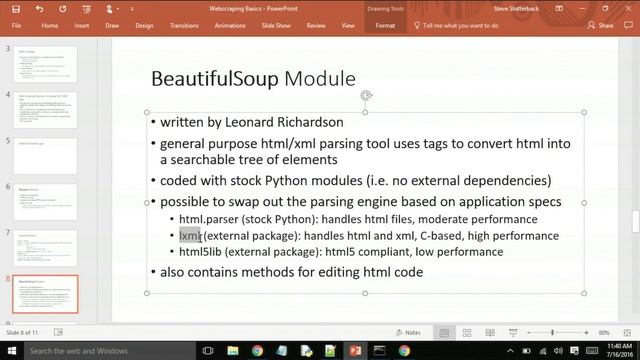Click the zoom slider handle
The height and width of the screenshot is (360, 640).
pyautogui.click(x=552, y=333)
